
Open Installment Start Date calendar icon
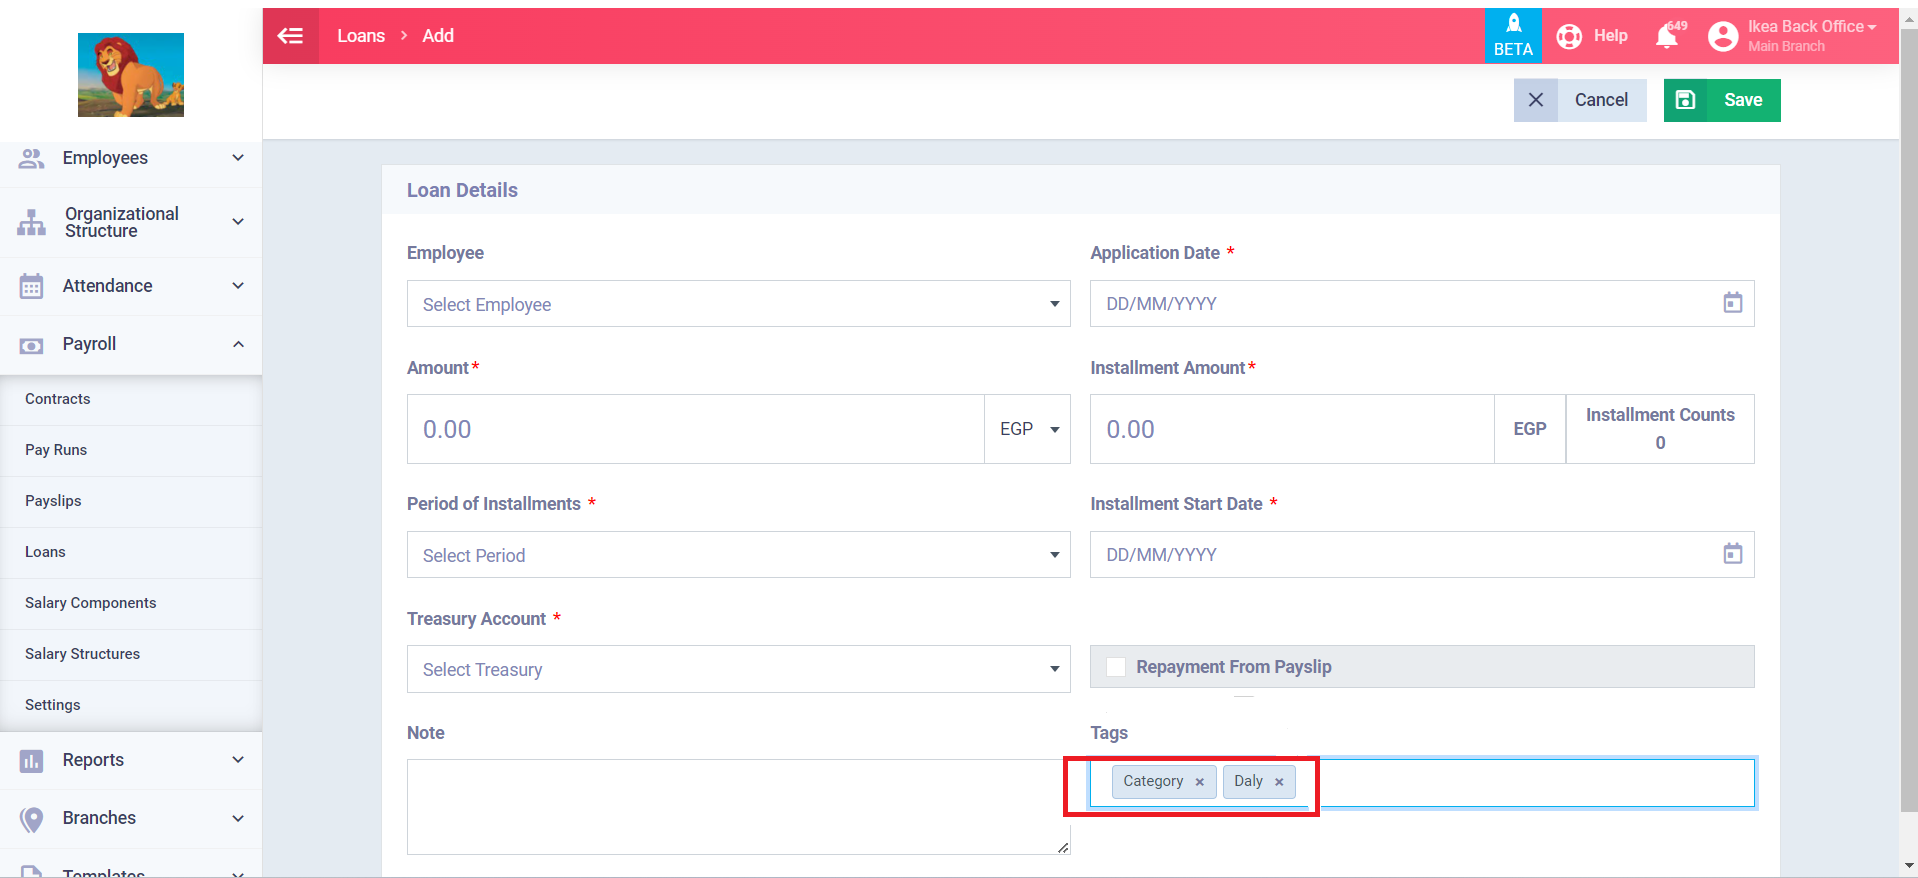coord(1732,554)
